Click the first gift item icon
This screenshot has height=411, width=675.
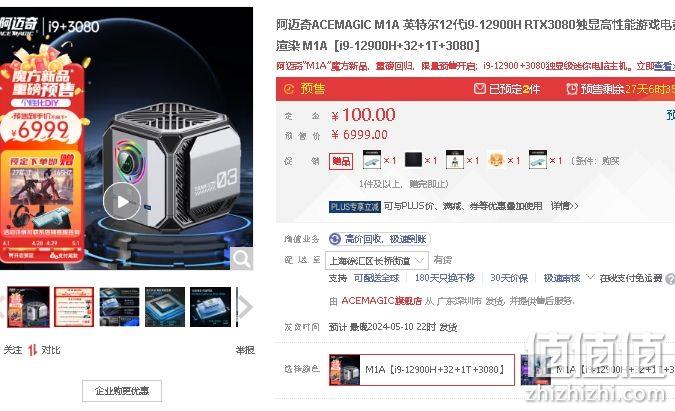pos(372,160)
